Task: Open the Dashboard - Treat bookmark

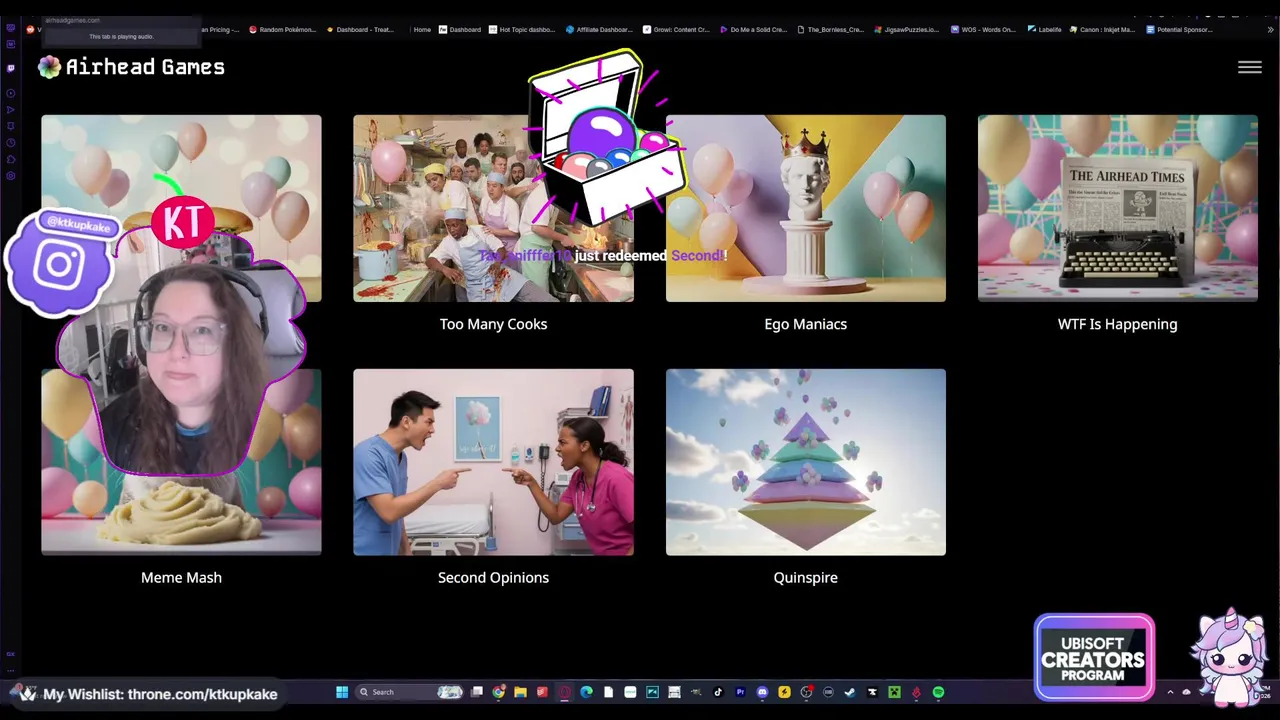Action: pyautogui.click(x=360, y=30)
